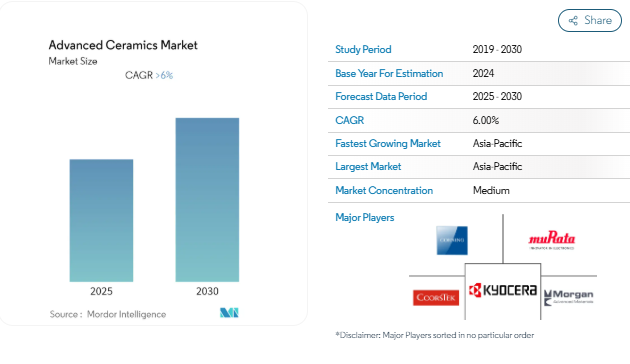
Task: Click the Advanced Ceramics Market chart title
Action: (x=123, y=45)
